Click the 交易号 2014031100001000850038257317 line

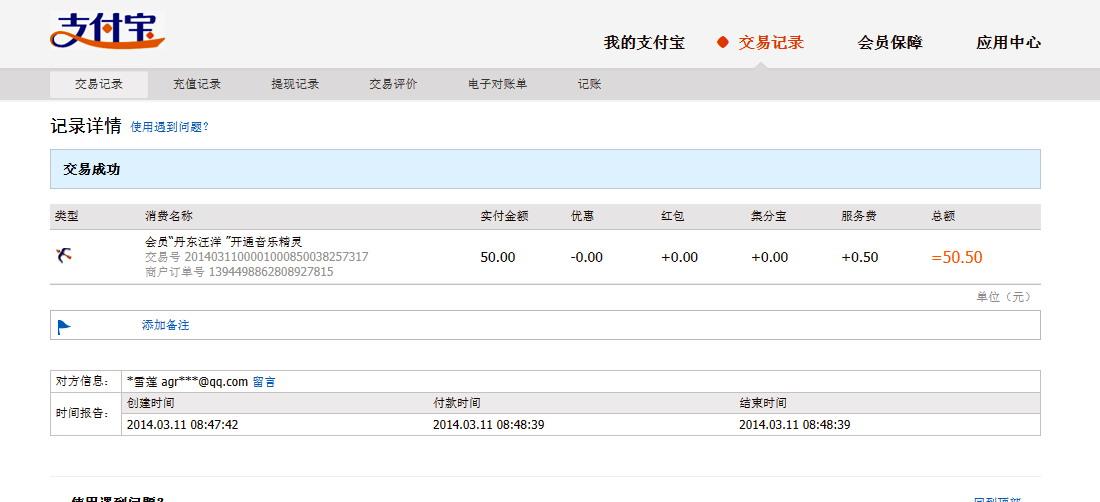coord(257,257)
